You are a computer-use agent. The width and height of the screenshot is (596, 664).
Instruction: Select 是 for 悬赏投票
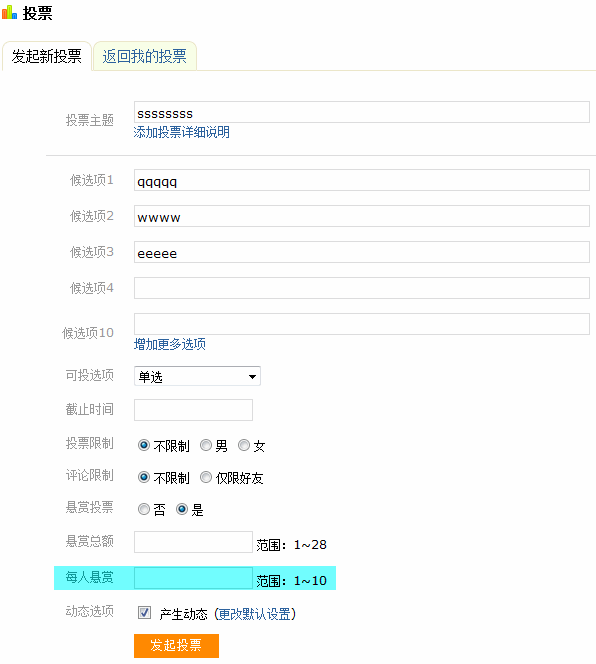coord(182,509)
